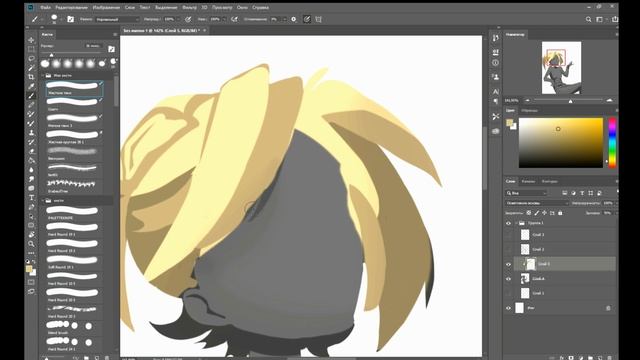640x360 pixels.
Task: Open the layer blend mode dropdown
Action: [537, 203]
